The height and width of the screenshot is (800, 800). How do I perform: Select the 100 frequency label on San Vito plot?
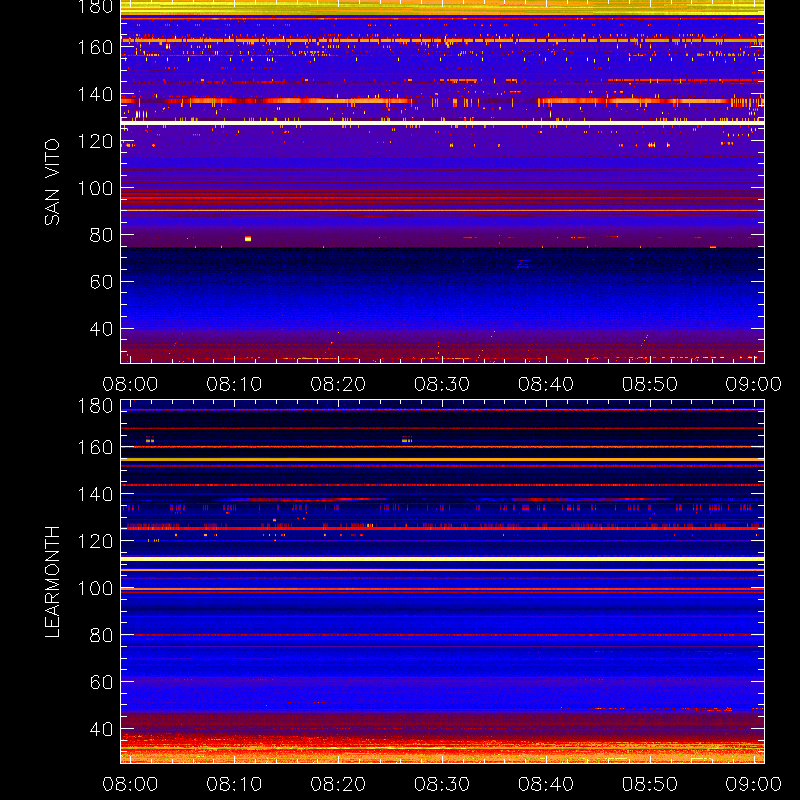coord(95,188)
